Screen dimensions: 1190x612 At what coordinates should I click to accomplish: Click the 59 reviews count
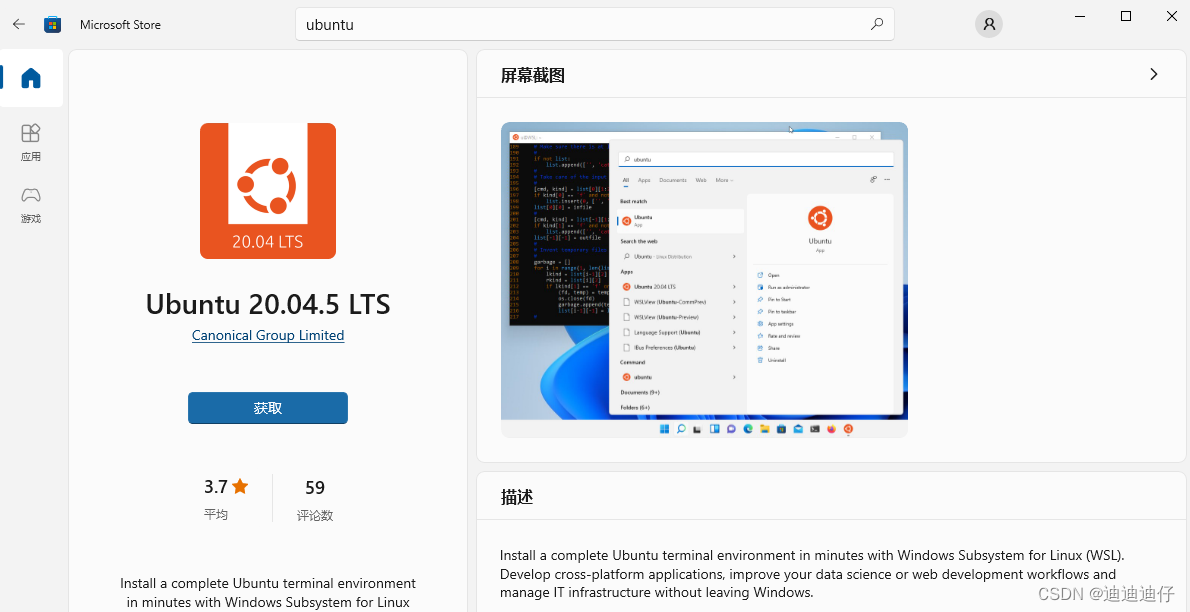click(315, 487)
